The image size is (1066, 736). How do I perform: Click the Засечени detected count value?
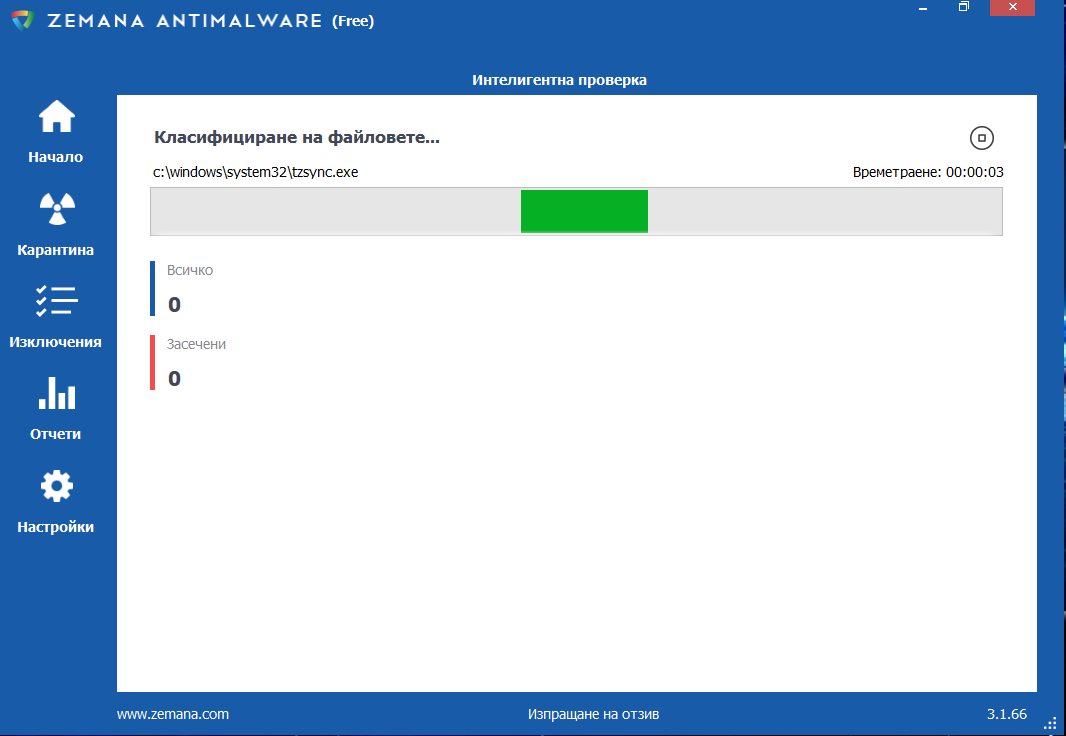pos(175,379)
